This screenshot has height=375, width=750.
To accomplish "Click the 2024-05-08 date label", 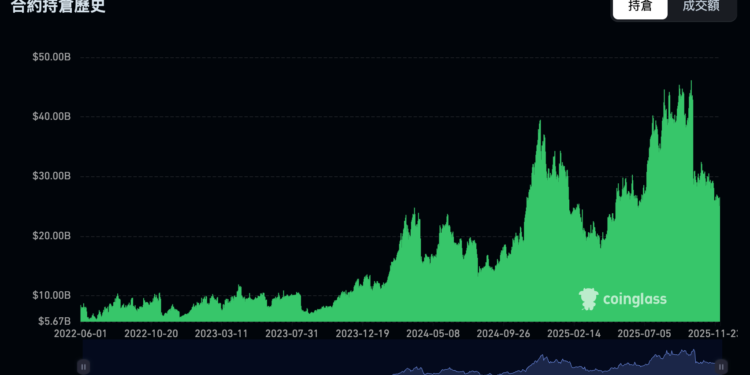I will click(433, 333).
